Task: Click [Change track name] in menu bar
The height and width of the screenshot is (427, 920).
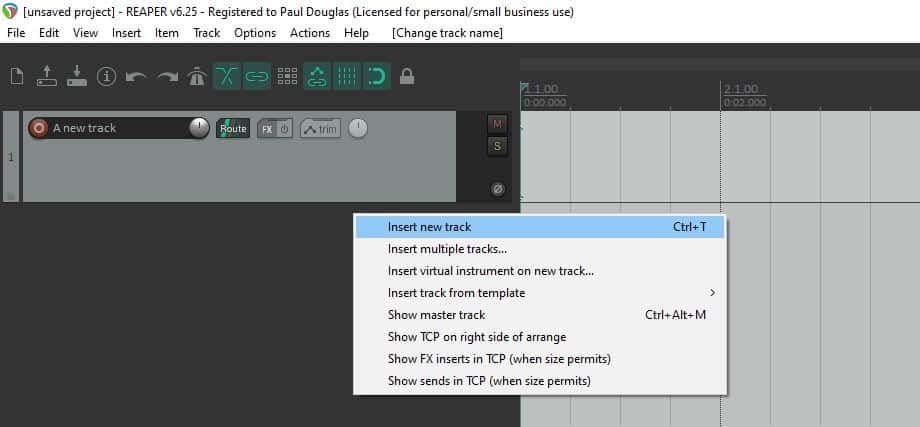Action: tap(447, 33)
